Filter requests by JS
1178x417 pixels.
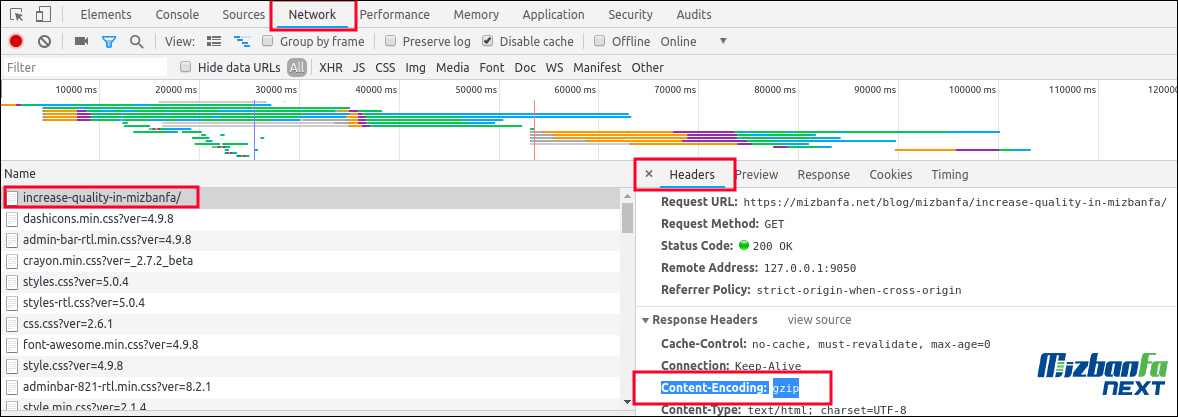point(359,68)
